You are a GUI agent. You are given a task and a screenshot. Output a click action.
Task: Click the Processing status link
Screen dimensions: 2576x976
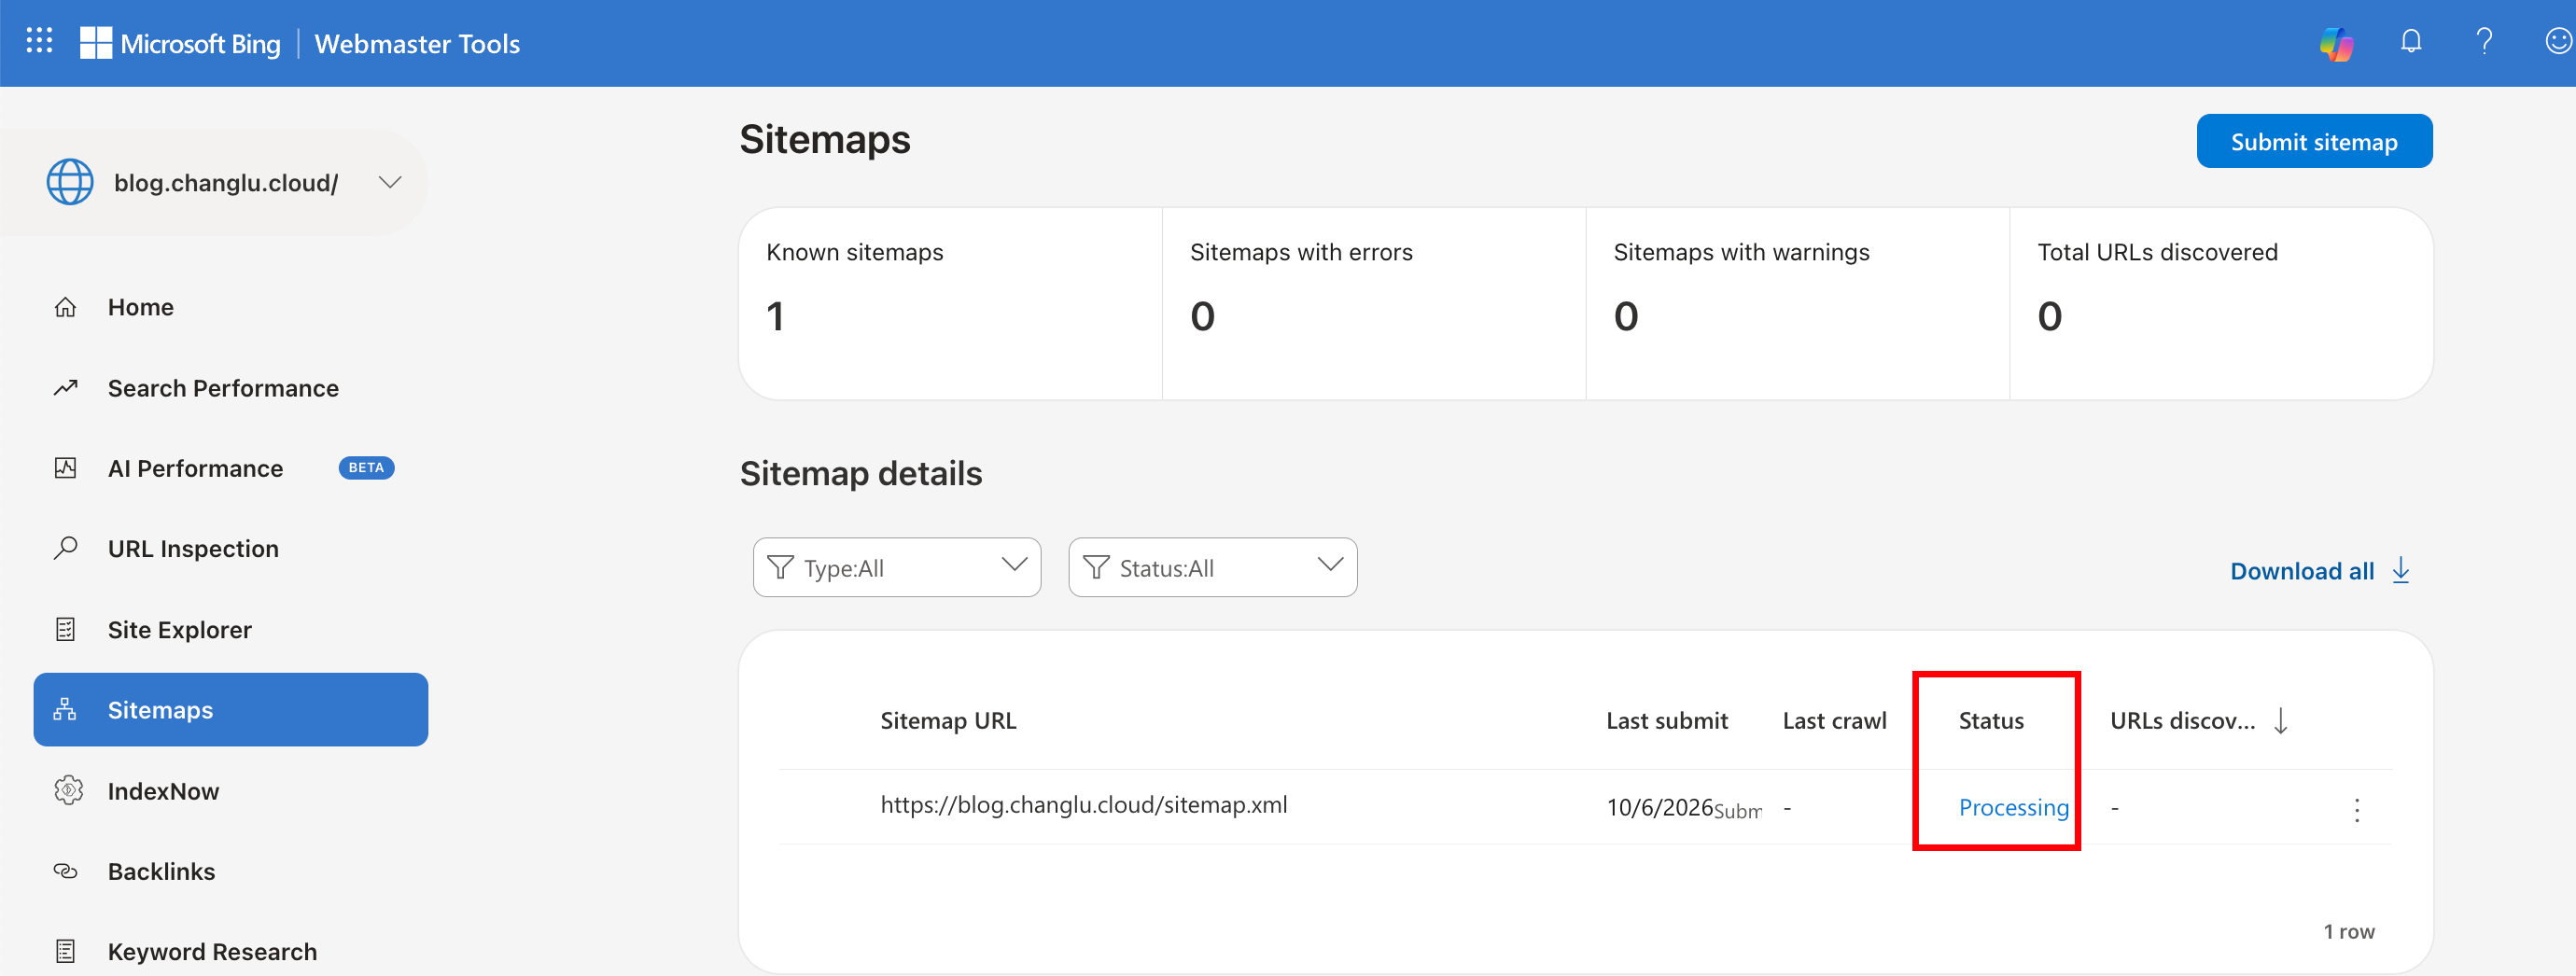pos(2013,807)
